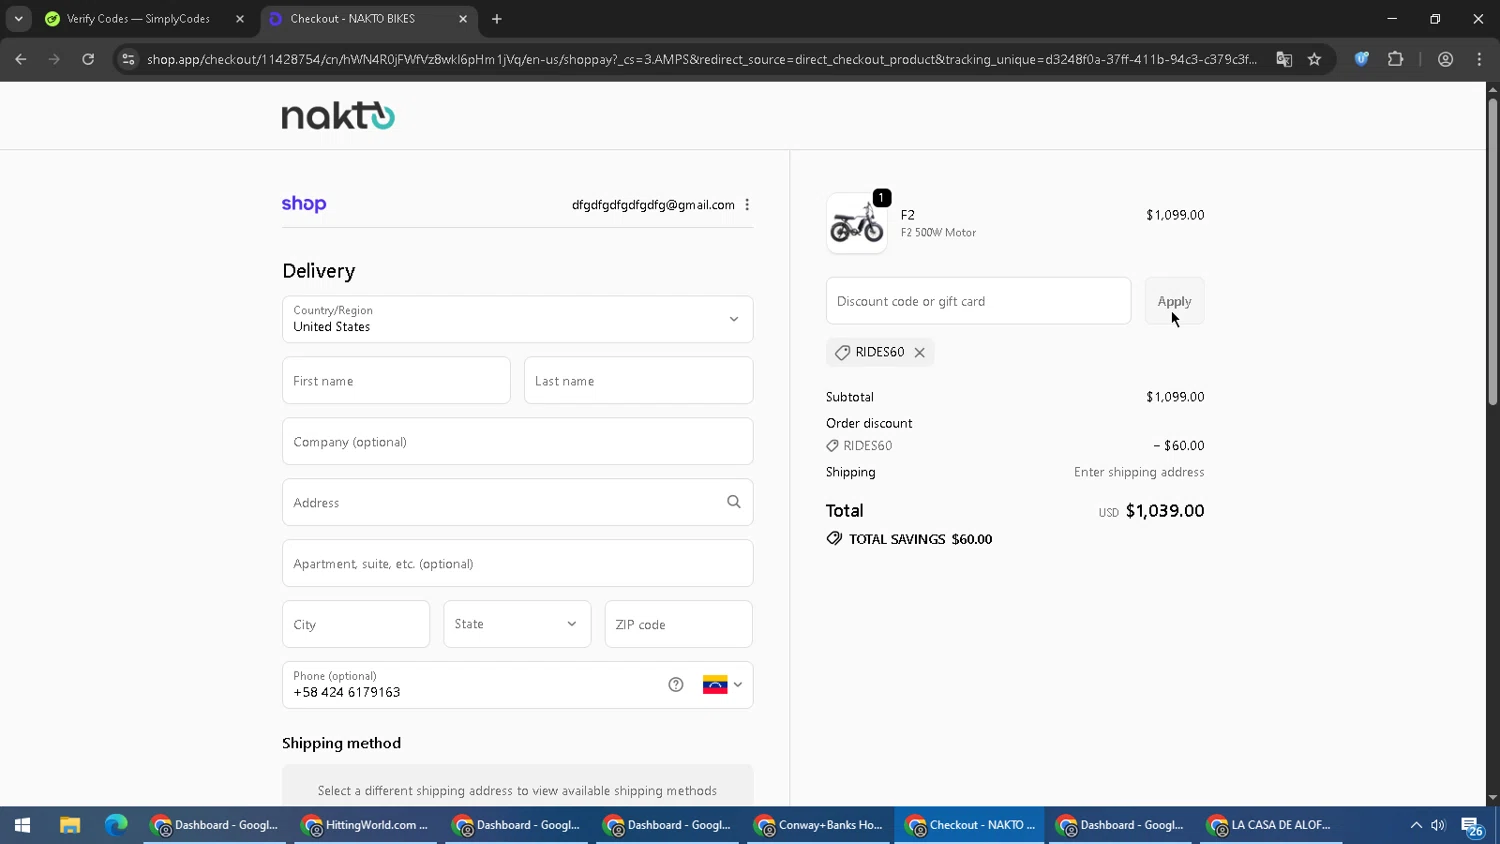Image resolution: width=1500 pixels, height=844 pixels.
Task: Click the page vertical scrollbar
Action: coord(1492,250)
